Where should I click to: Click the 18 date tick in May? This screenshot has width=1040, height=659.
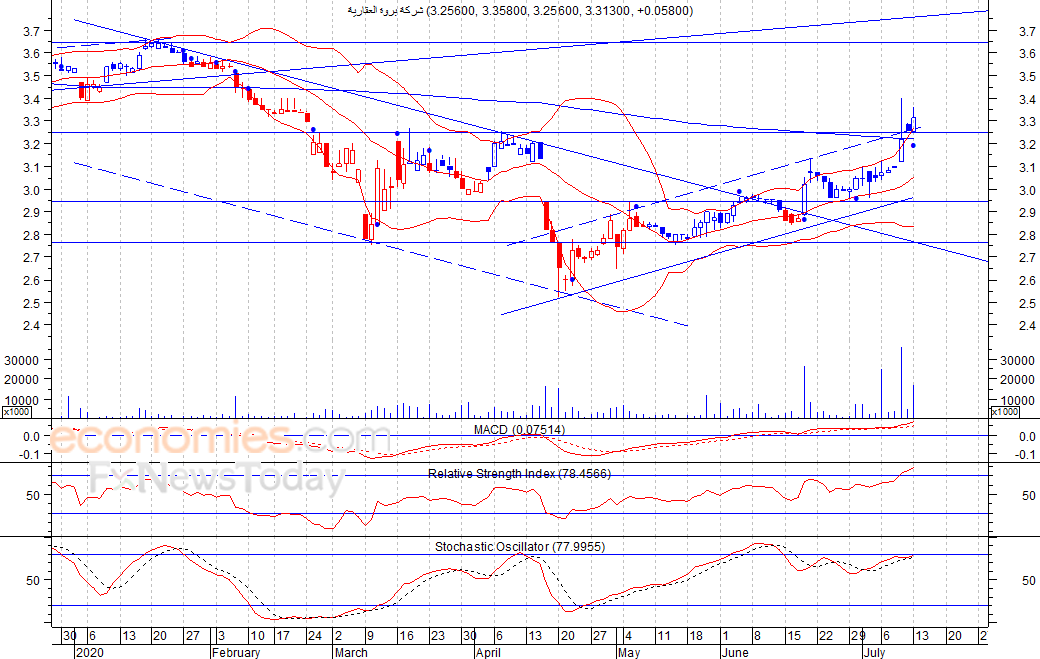[695, 636]
